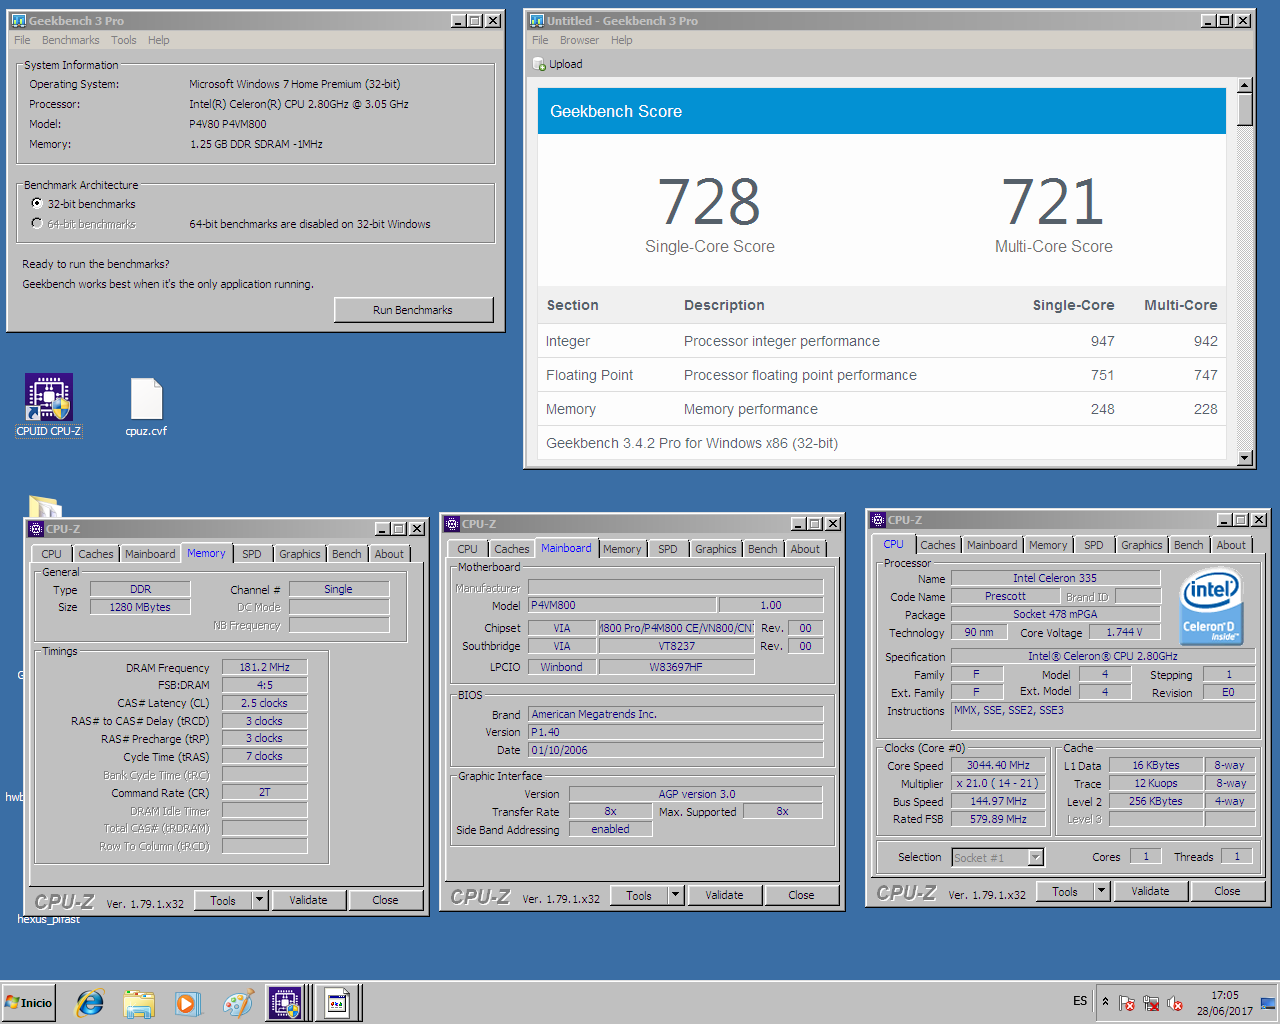
Task: Open the Browser menu in results window
Action: click(579, 40)
